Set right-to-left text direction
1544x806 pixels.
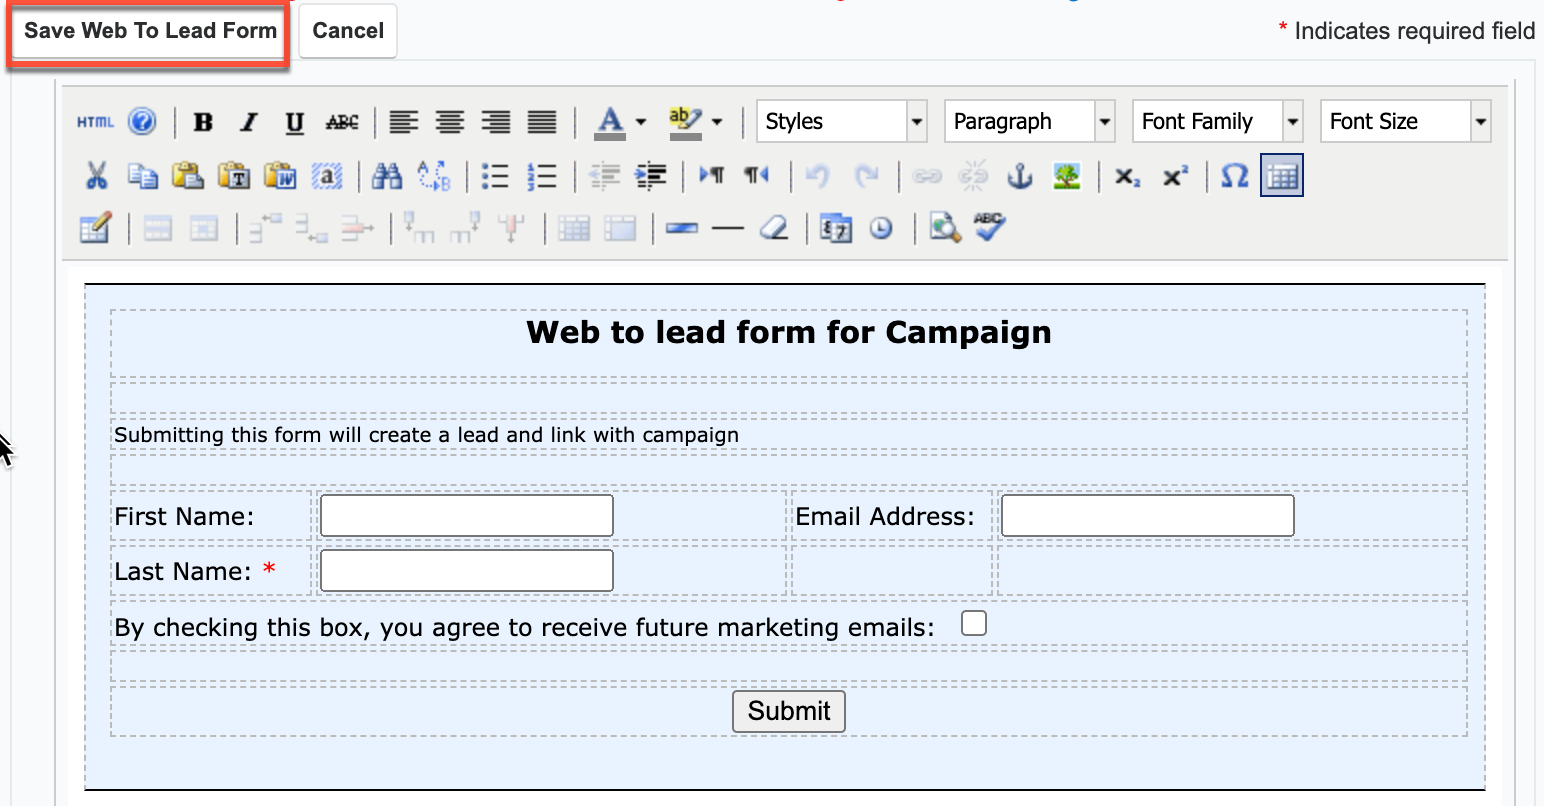click(757, 176)
